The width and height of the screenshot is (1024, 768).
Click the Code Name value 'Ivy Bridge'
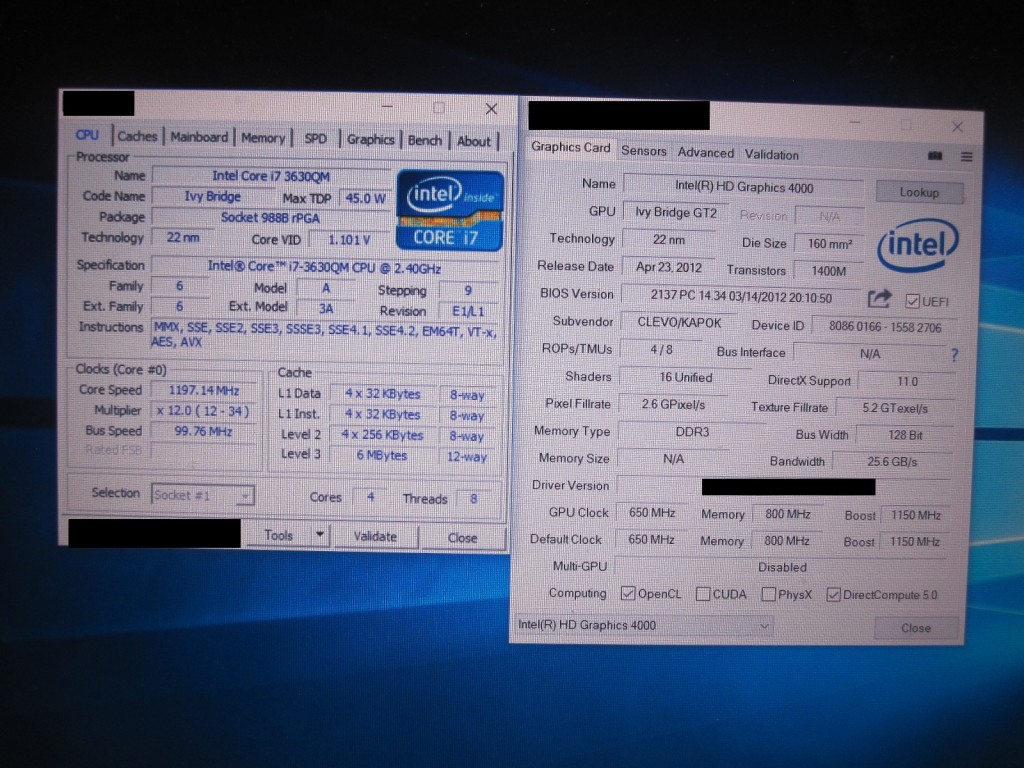pos(213,197)
